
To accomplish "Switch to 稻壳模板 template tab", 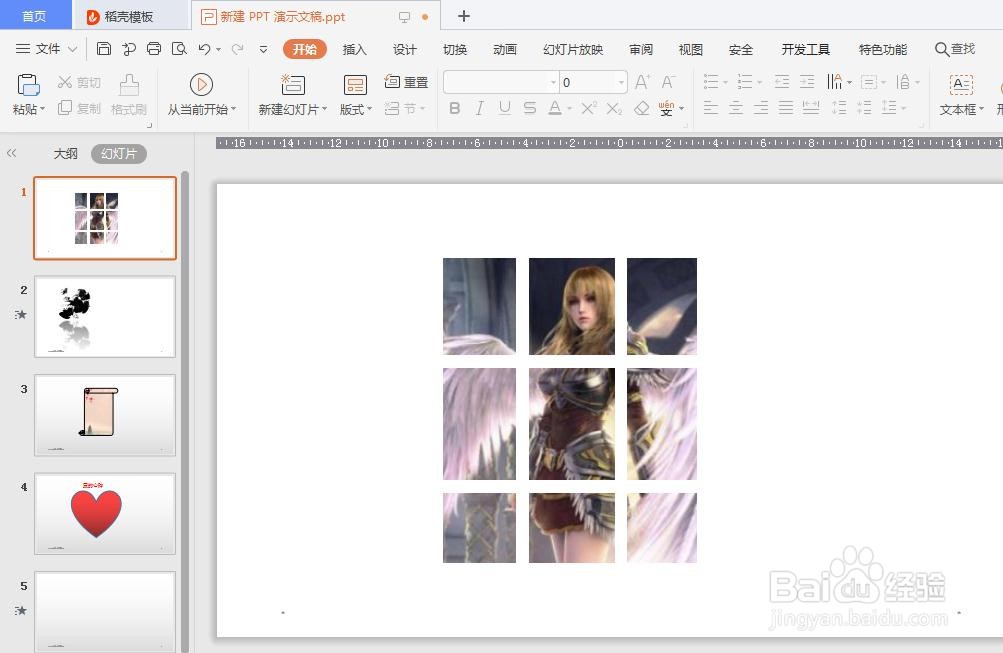I will pyautogui.click(x=129, y=17).
